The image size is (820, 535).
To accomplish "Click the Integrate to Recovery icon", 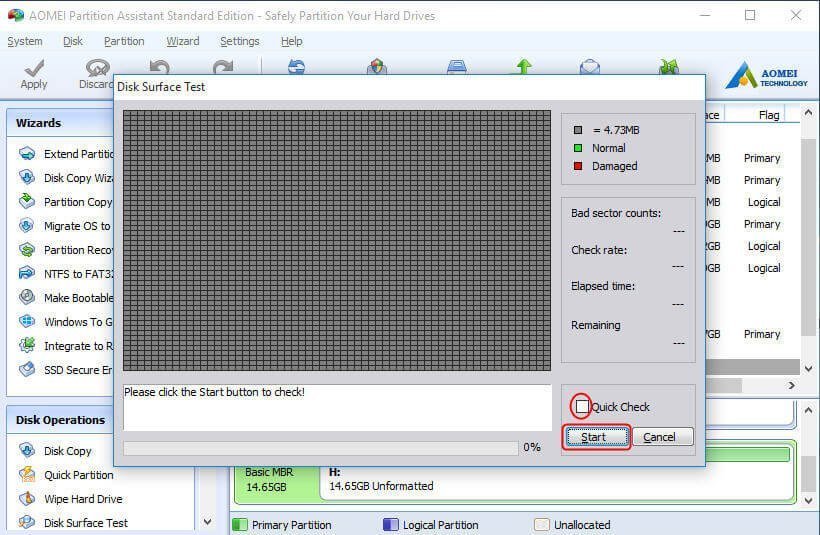I will [x=27, y=345].
